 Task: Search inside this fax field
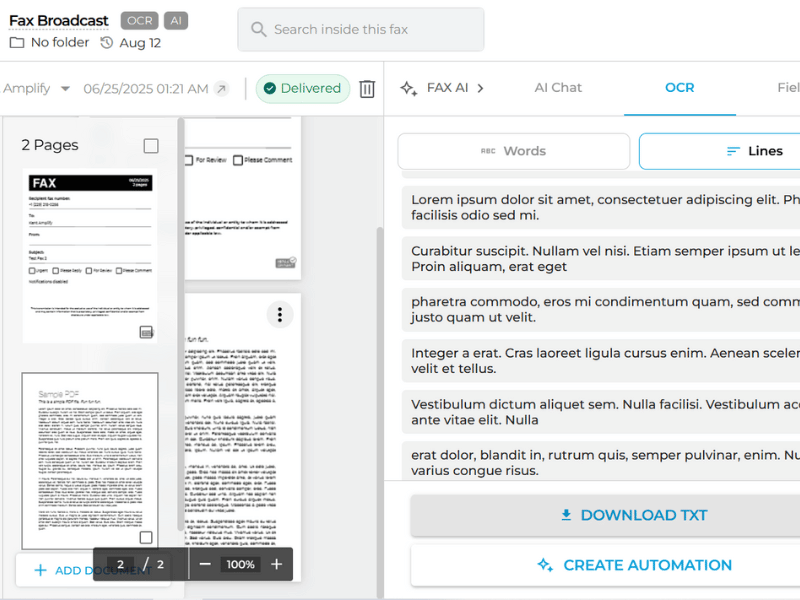(361, 30)
